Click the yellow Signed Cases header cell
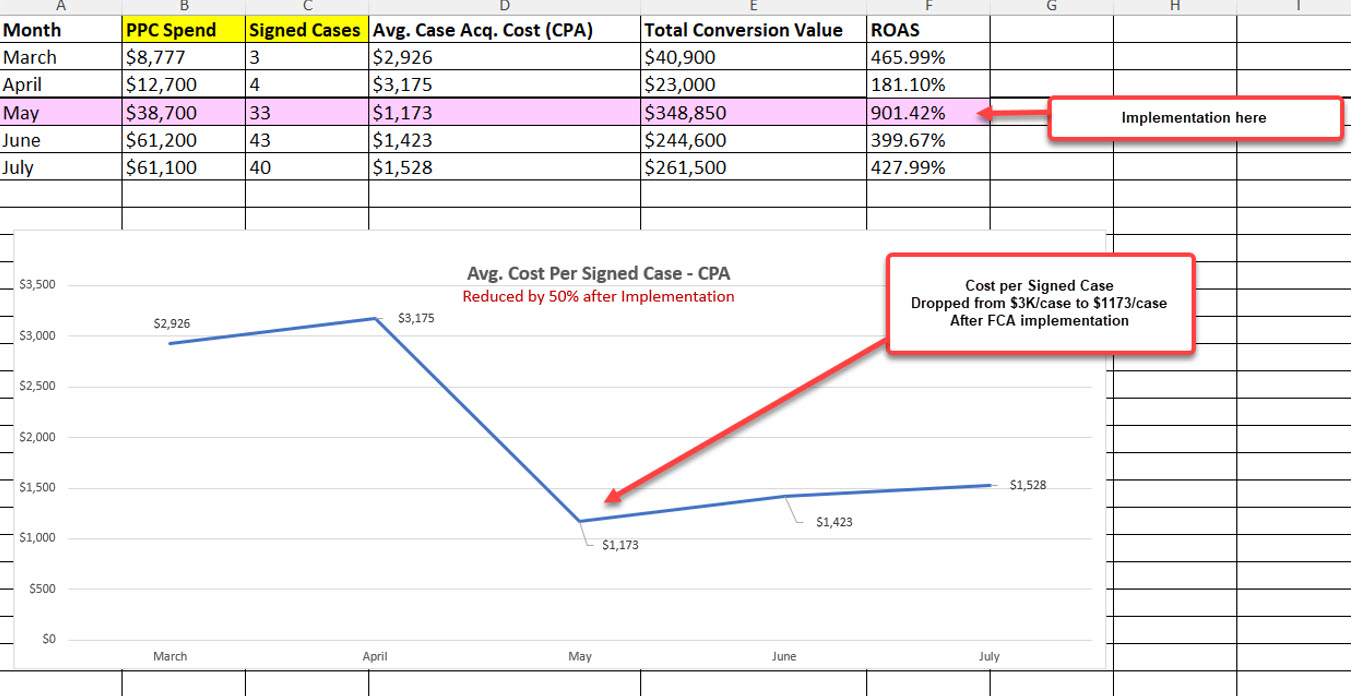 click(x=306, y=30)
